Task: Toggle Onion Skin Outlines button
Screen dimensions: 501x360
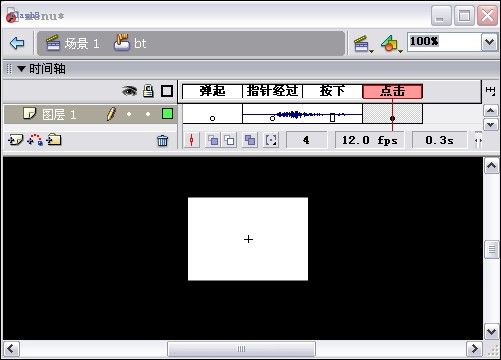Action: coord(230,140)
